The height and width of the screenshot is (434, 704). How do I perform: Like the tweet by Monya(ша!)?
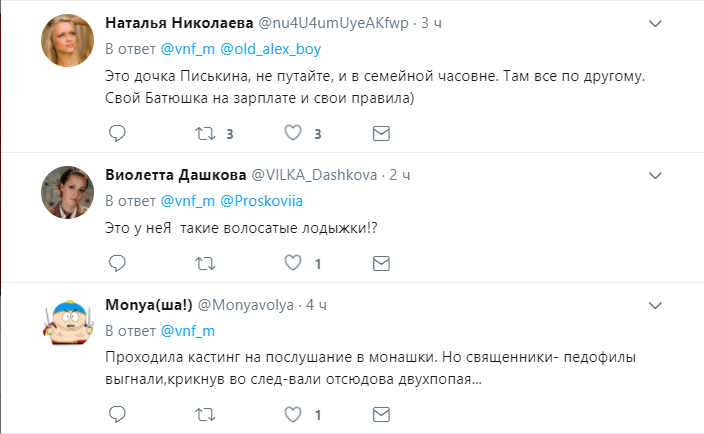(x=293, y=413)
